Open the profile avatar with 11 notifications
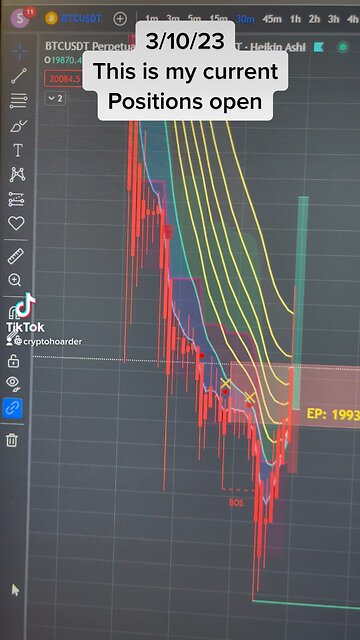 20,18
